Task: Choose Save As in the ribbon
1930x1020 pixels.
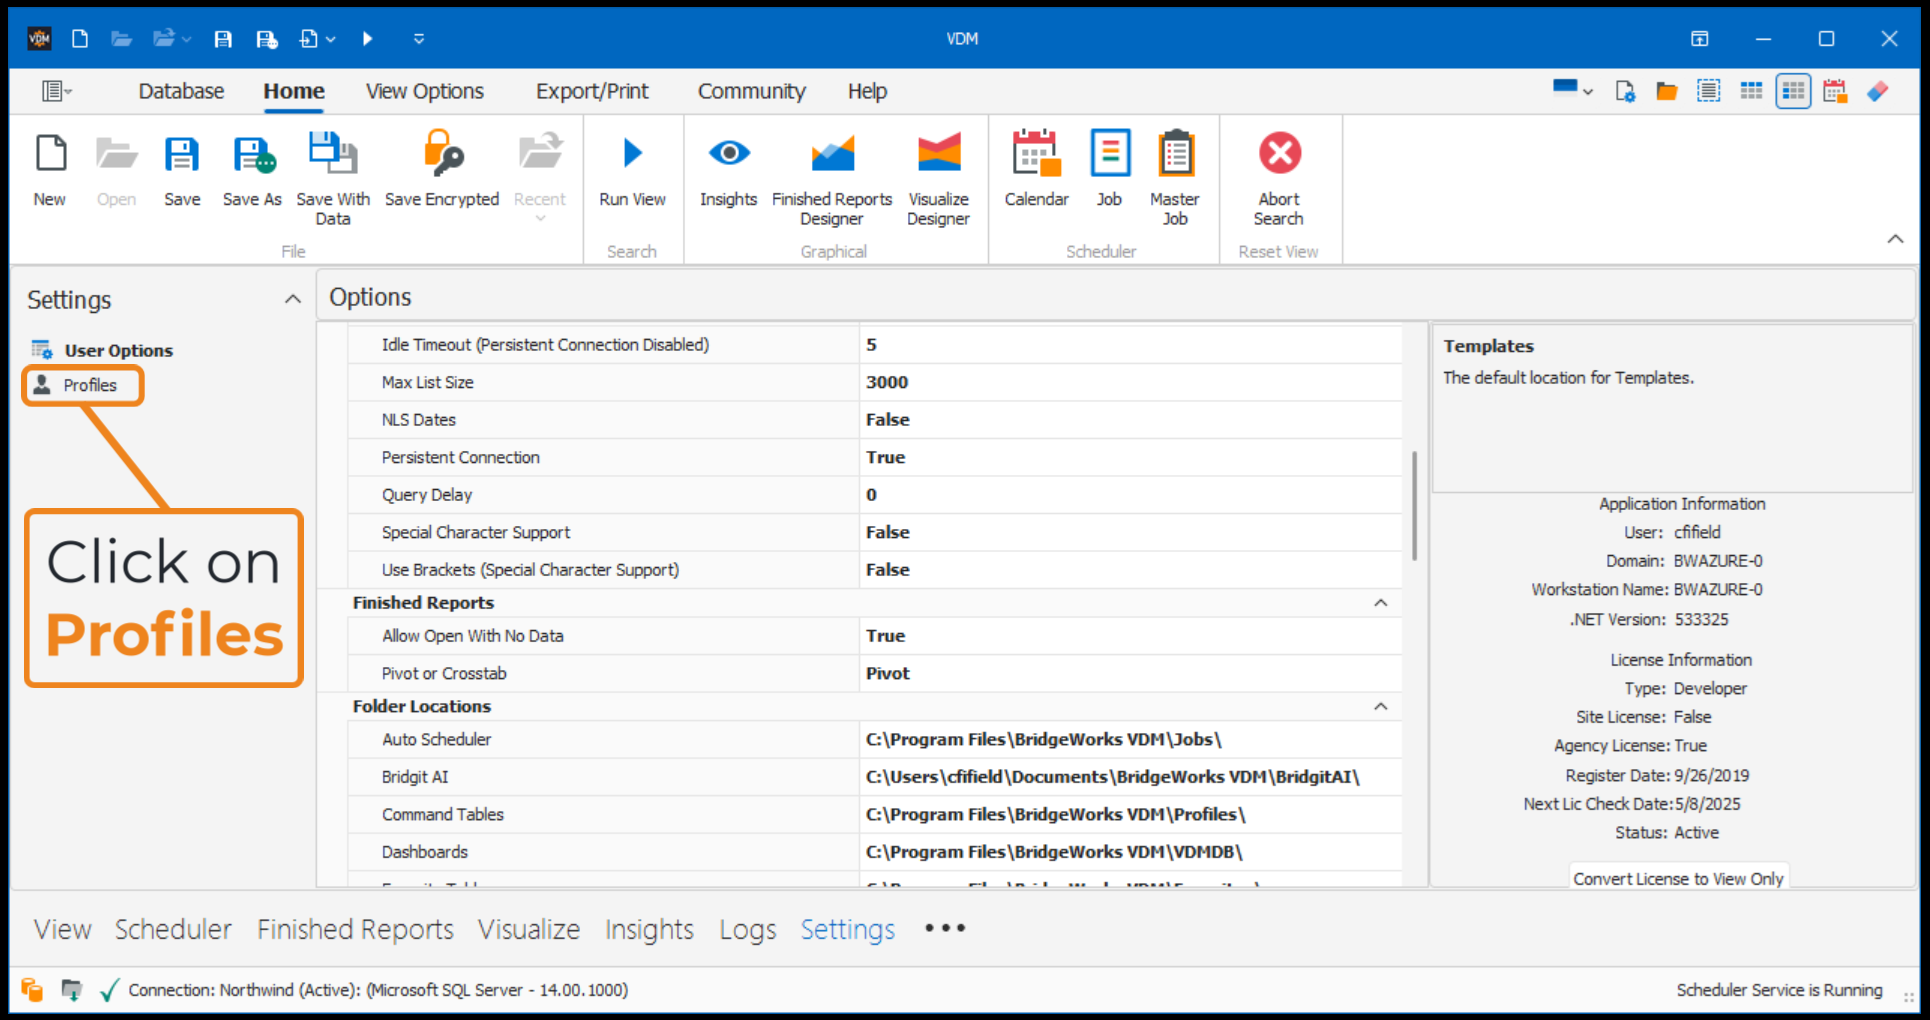Action: pyautogui.click(x=252, y=170)
